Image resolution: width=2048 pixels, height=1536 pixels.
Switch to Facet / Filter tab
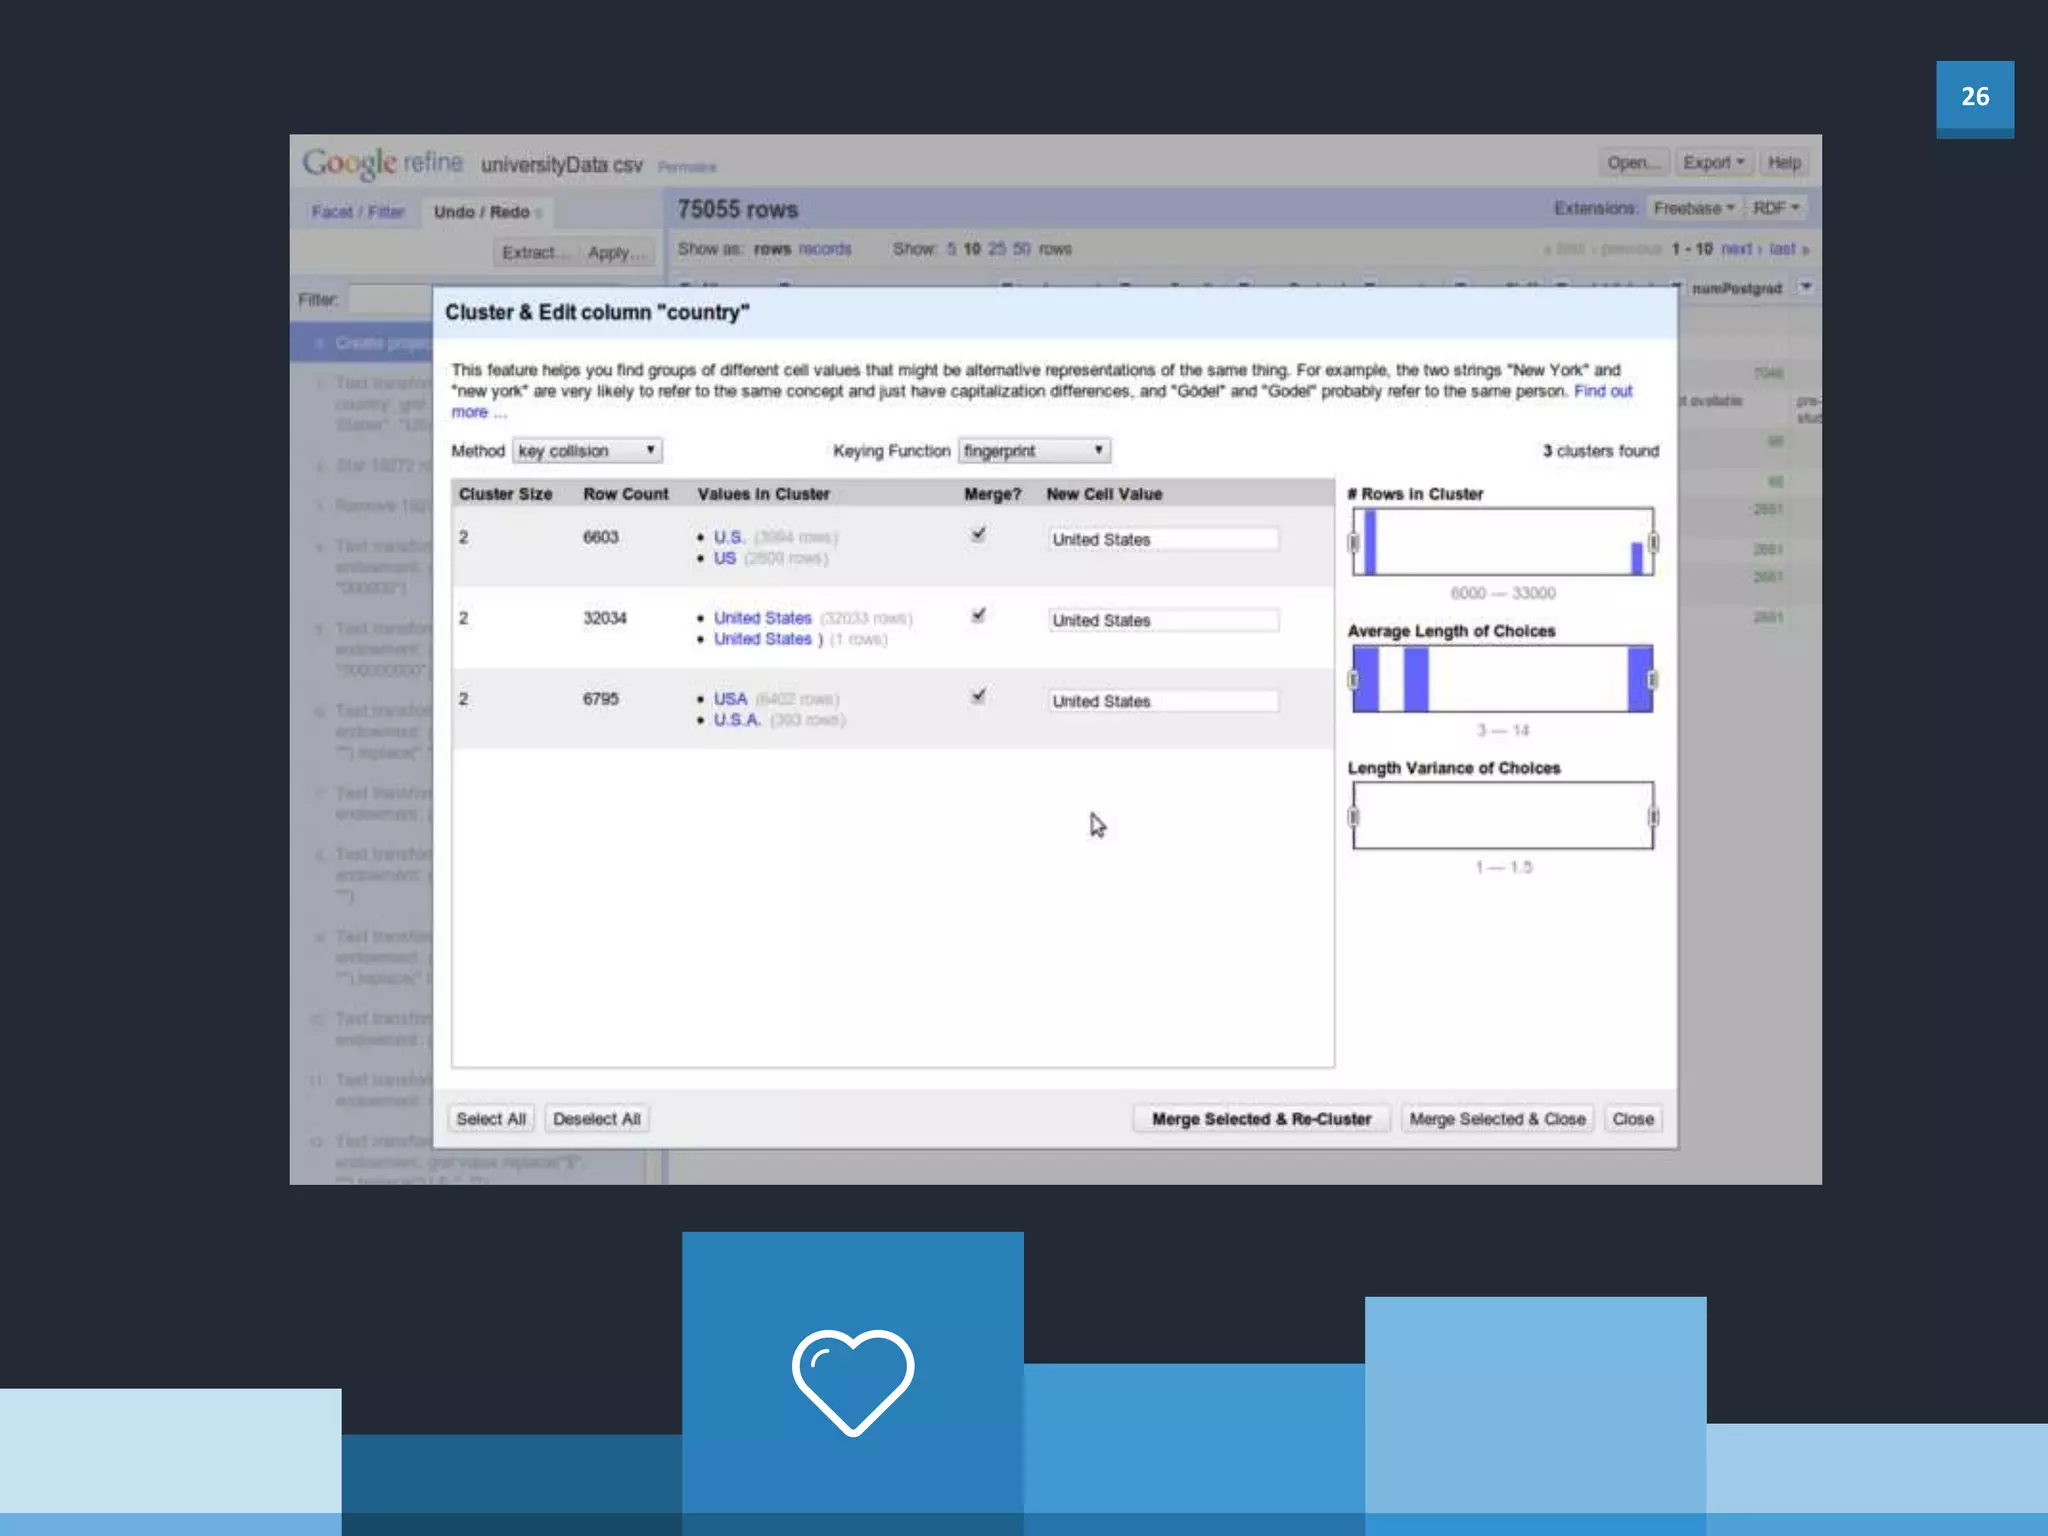point(357,212)
